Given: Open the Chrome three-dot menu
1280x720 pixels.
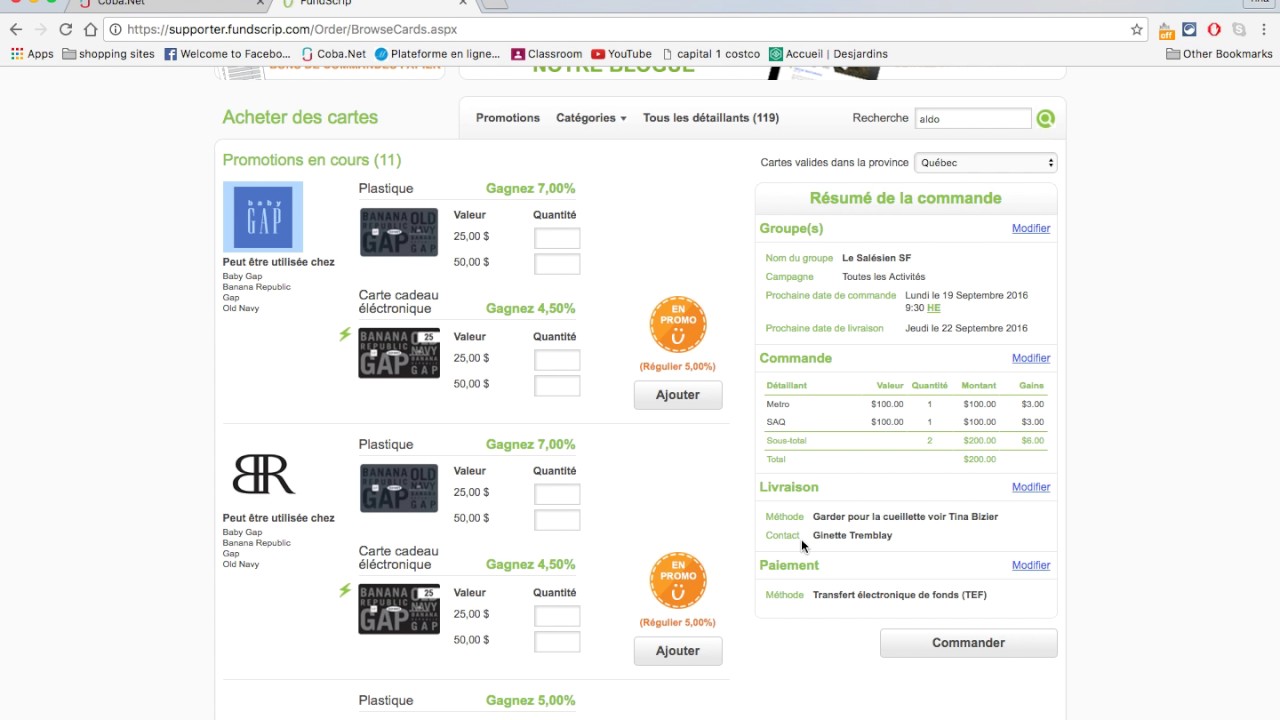Looking at the screenshot, I should pos(1264,30).
